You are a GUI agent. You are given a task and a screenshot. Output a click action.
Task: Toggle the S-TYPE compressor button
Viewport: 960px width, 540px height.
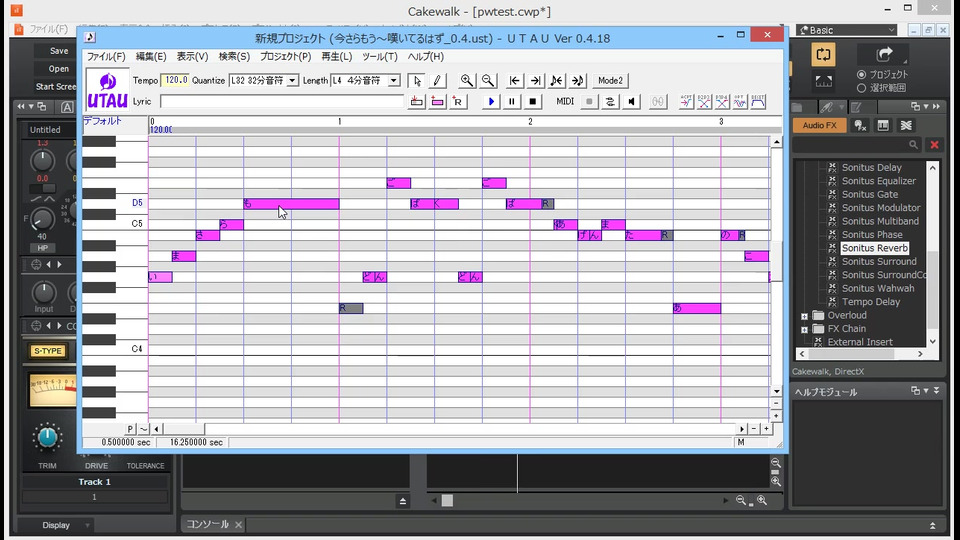point(48,351)
